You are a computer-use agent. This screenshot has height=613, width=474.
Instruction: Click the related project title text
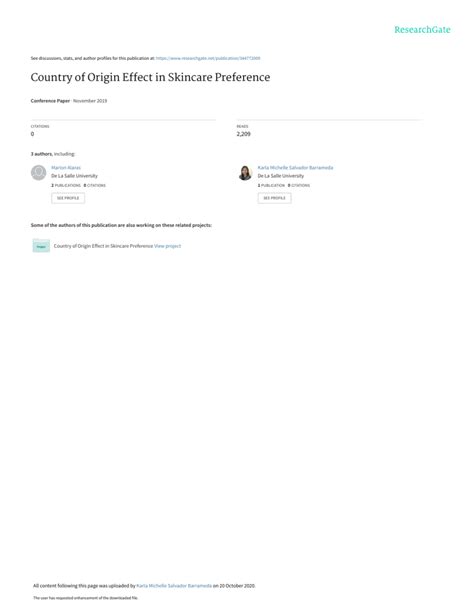(103, 246)
